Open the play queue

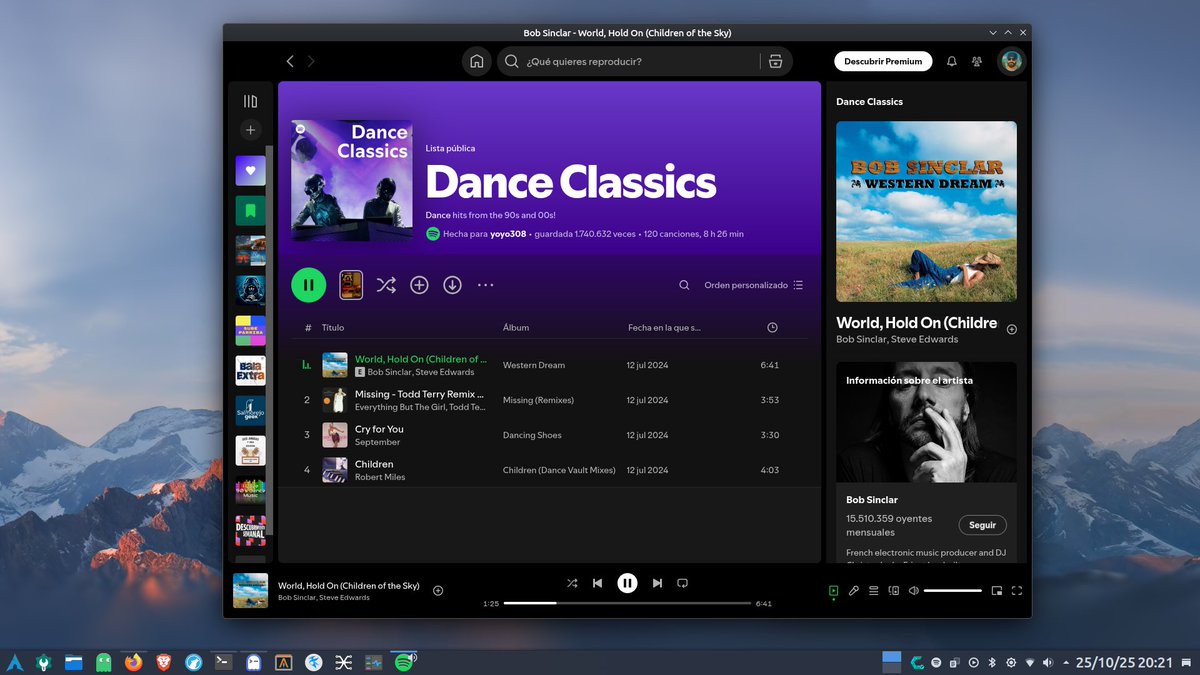(x=873, y=591)
